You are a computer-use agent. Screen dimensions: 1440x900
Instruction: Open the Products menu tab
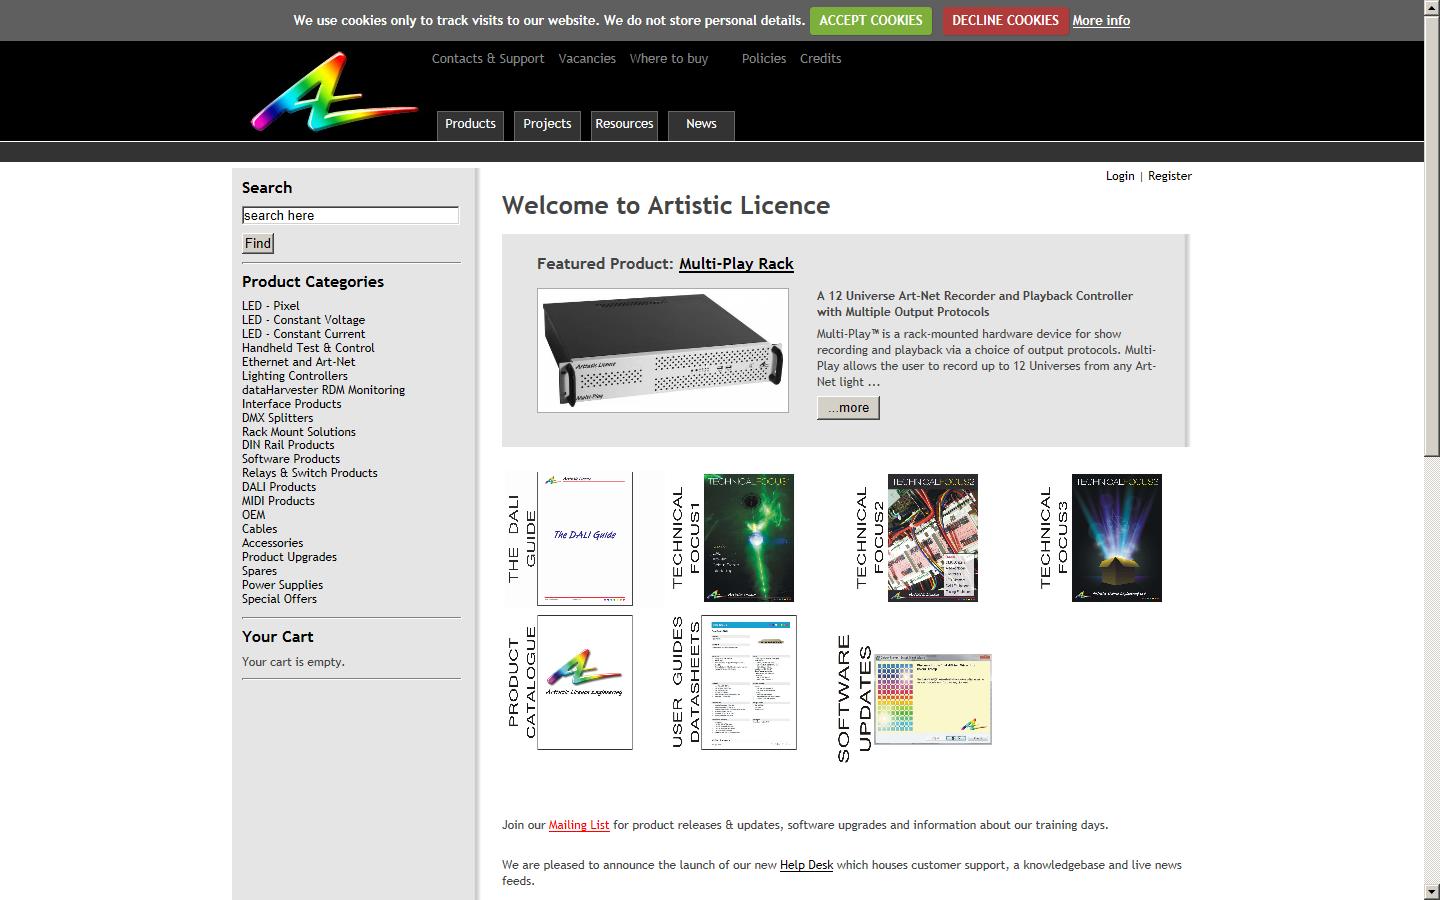[x=470, y=124]
